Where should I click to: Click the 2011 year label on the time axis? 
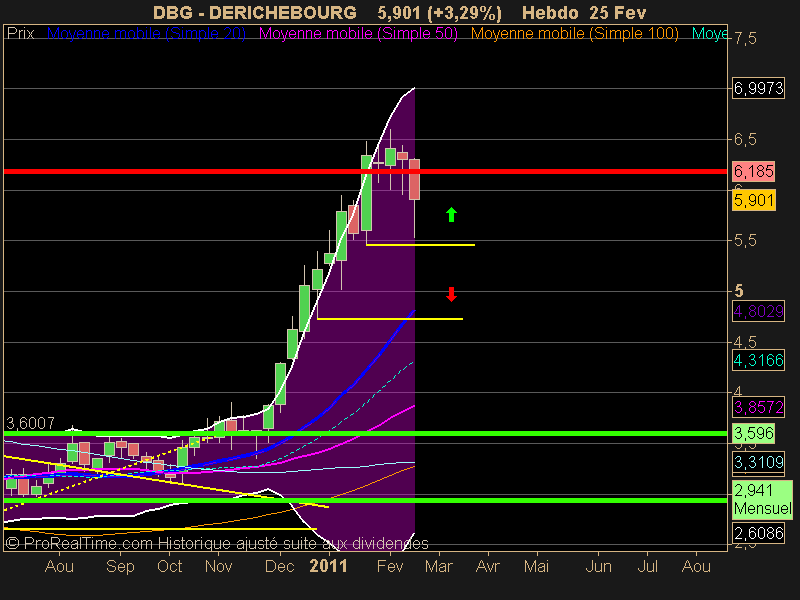(329, 566)
